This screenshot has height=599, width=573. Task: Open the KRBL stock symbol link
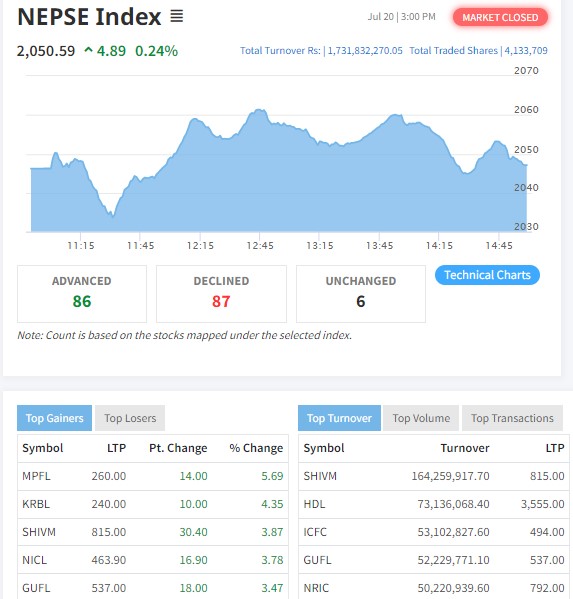click(36, 504)
